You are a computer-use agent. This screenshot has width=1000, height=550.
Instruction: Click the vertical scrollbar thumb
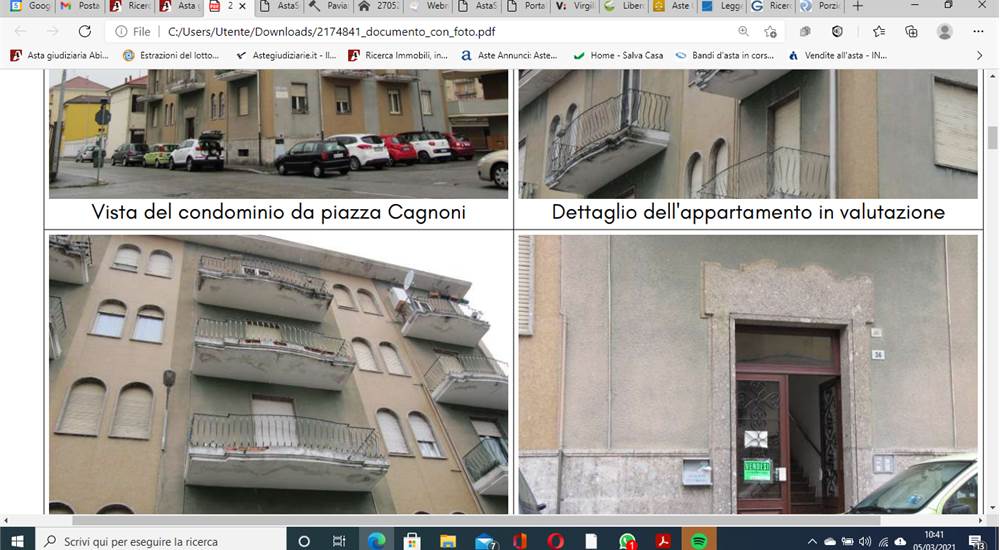pyautogui.click(x=992, y=137)
